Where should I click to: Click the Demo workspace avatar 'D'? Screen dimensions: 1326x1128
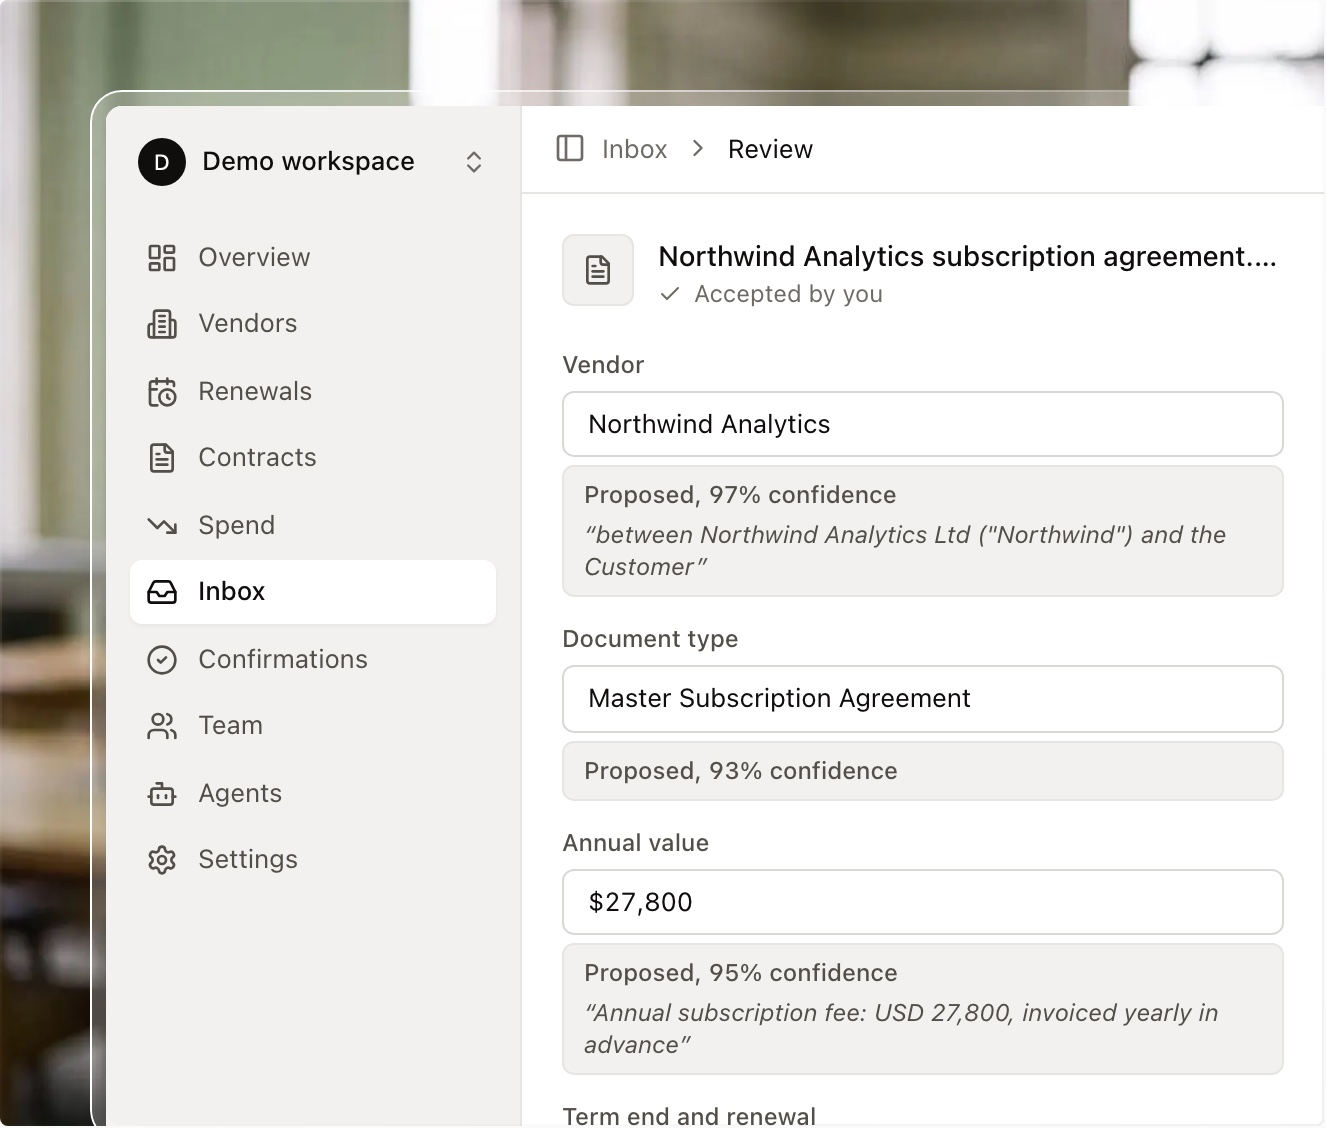click(162, 162)
